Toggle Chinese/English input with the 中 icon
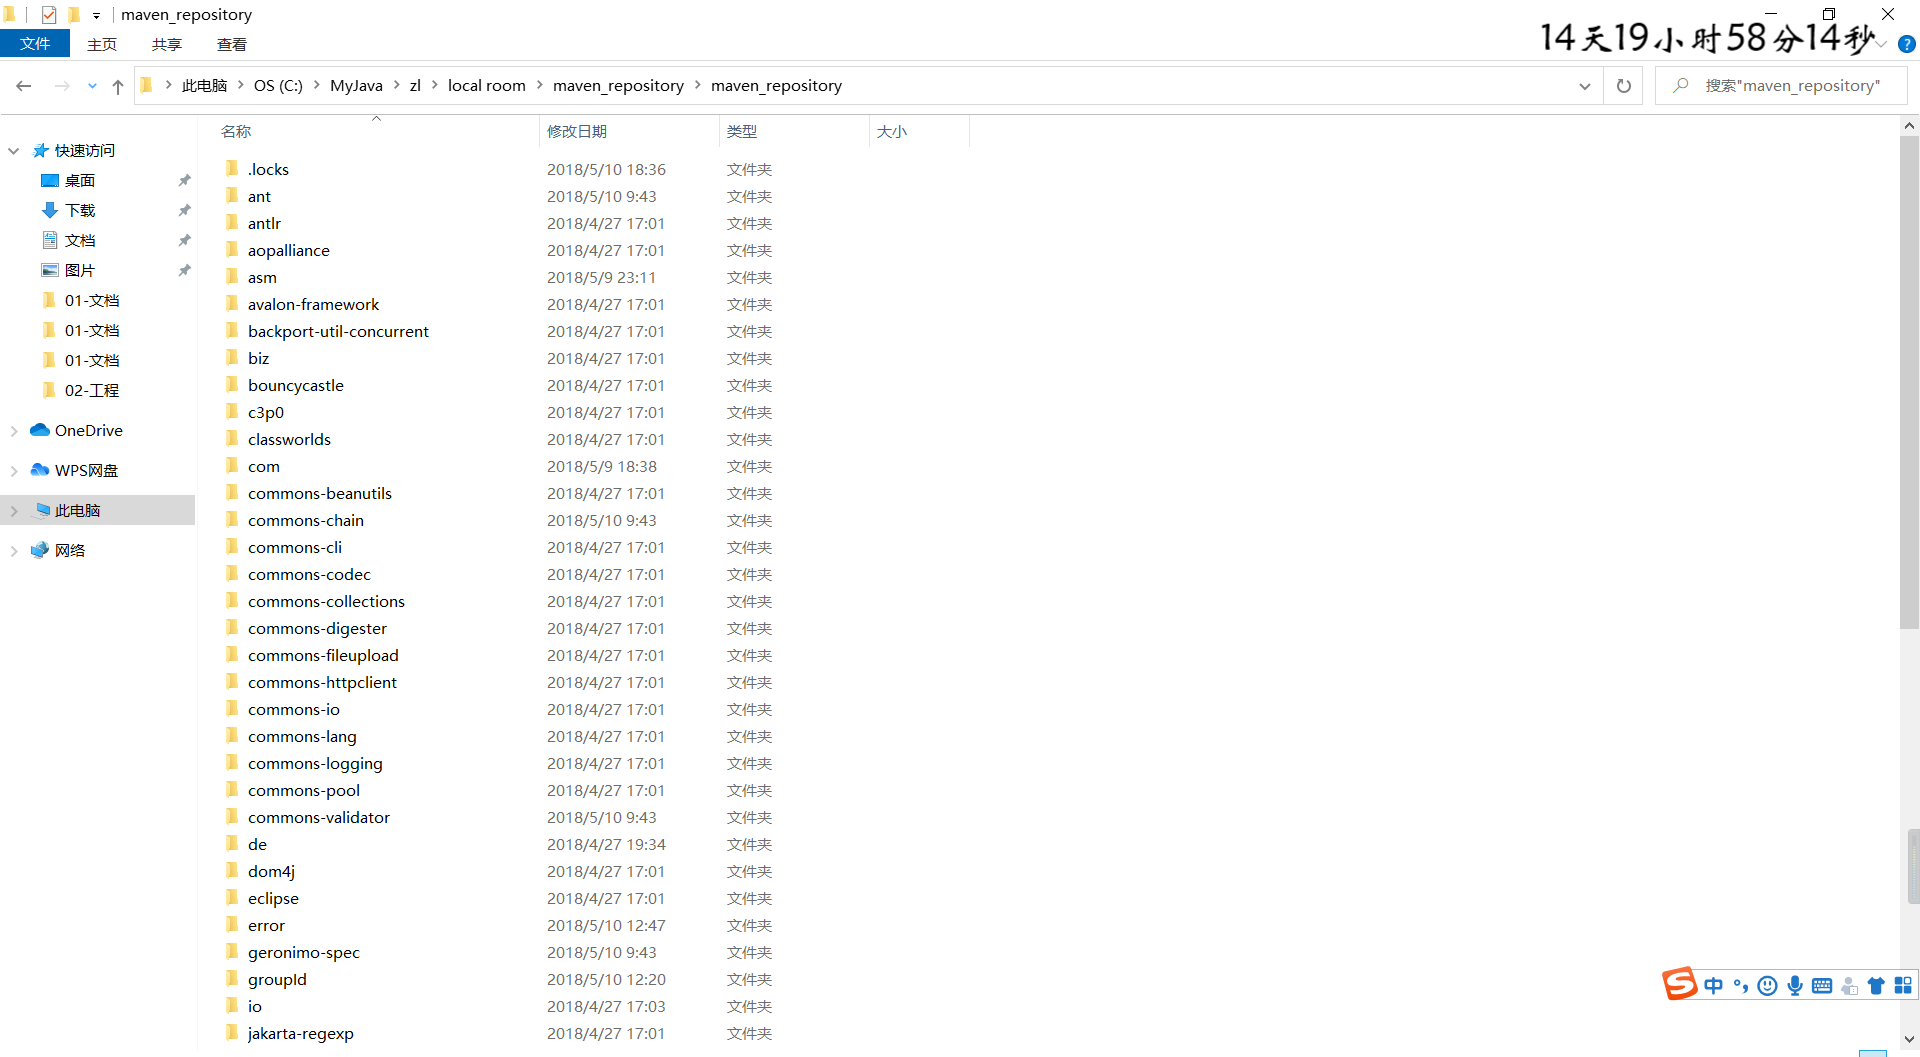Viewport: 1920px width, 1057px height. 1713,985
